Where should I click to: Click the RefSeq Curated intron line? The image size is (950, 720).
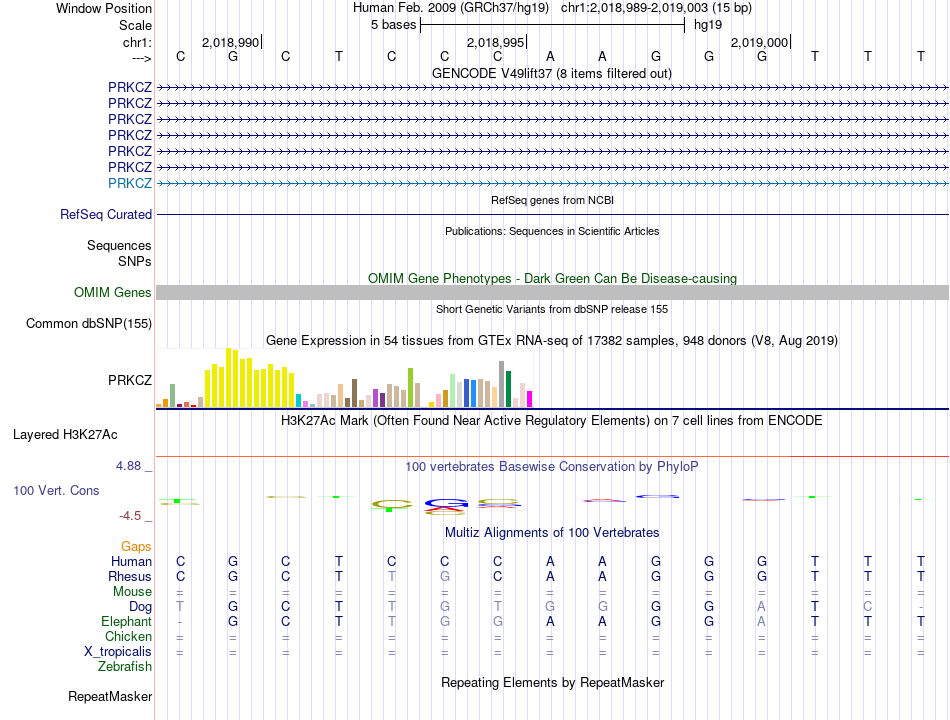pos(552,215)
